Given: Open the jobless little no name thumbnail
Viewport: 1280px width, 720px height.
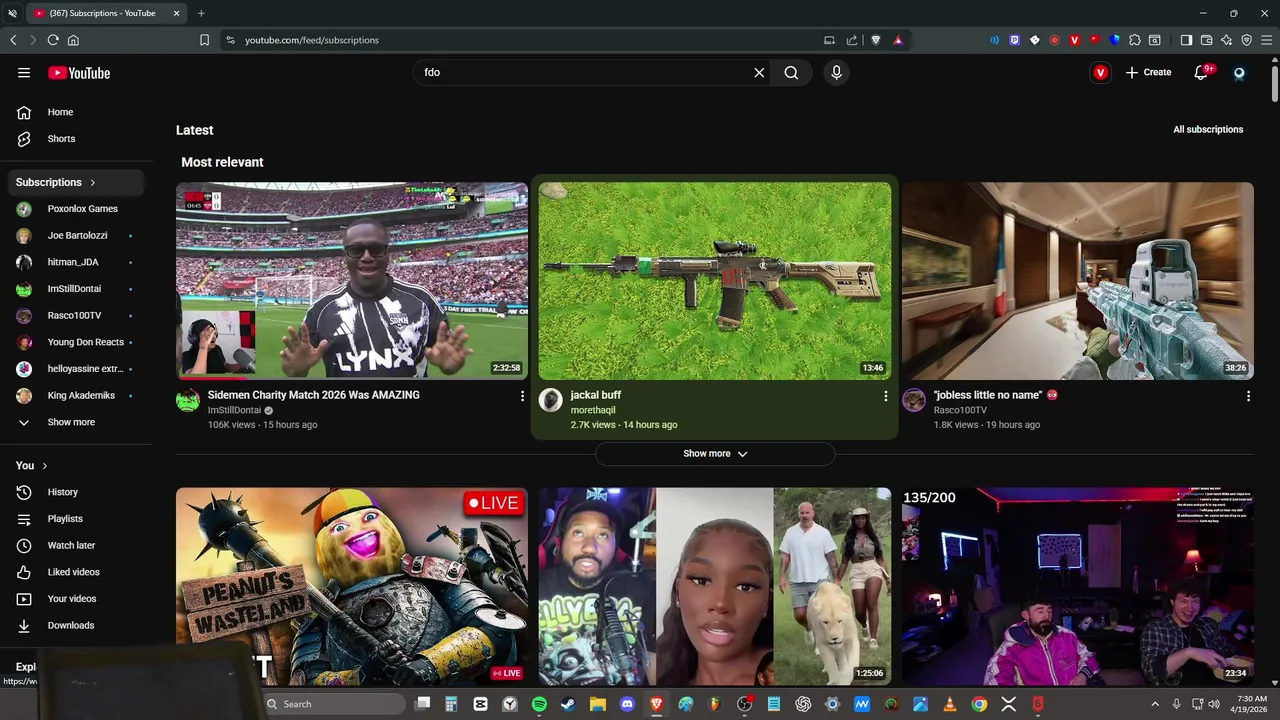Looking at the screenshot, I should click(1077, 281).
